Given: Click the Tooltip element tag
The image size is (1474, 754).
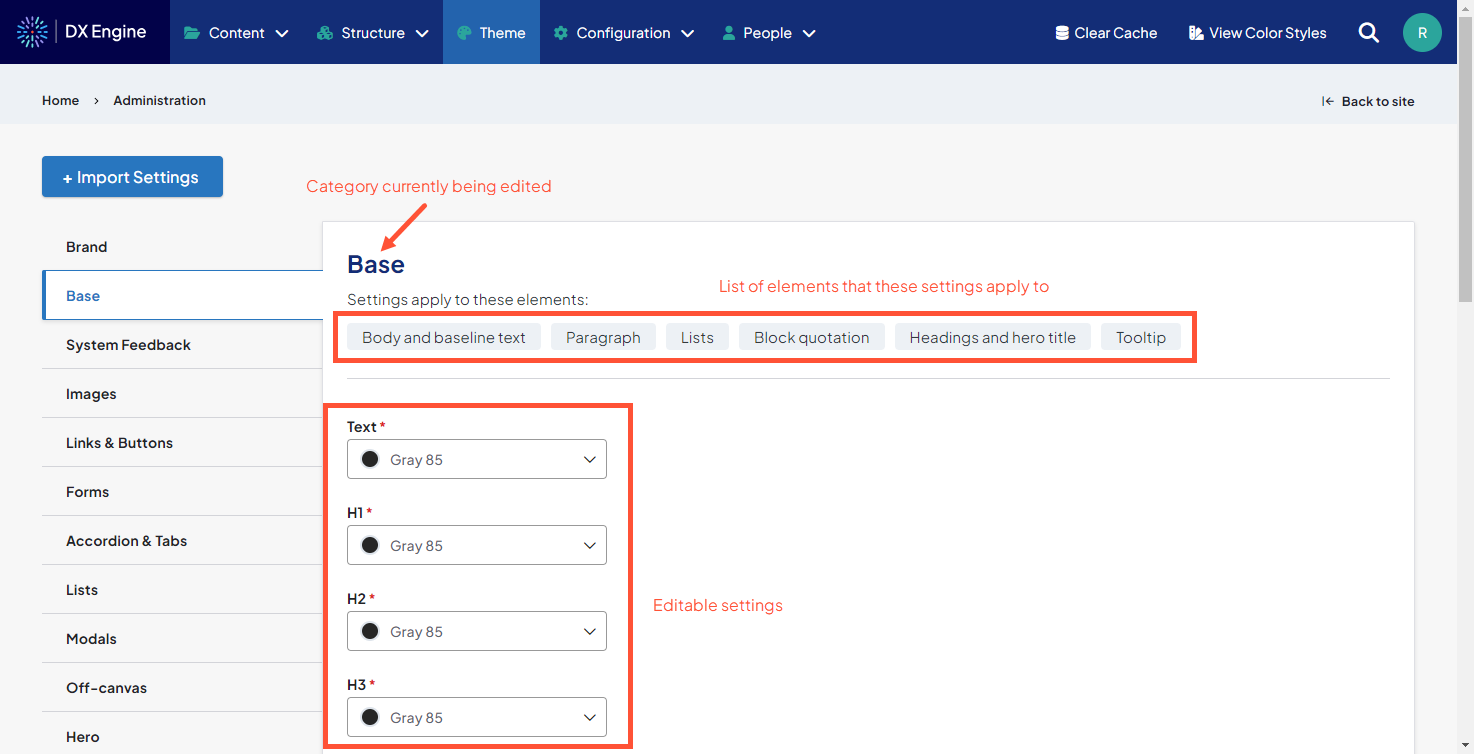Looking at the screenshot, I should click(x=1141, y=337).
